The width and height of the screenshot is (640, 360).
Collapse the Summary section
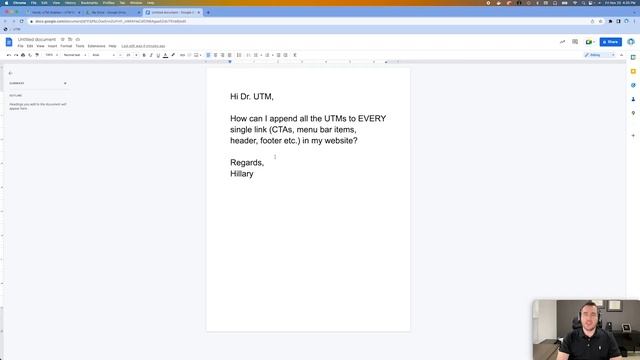click(x=65, y=83)
